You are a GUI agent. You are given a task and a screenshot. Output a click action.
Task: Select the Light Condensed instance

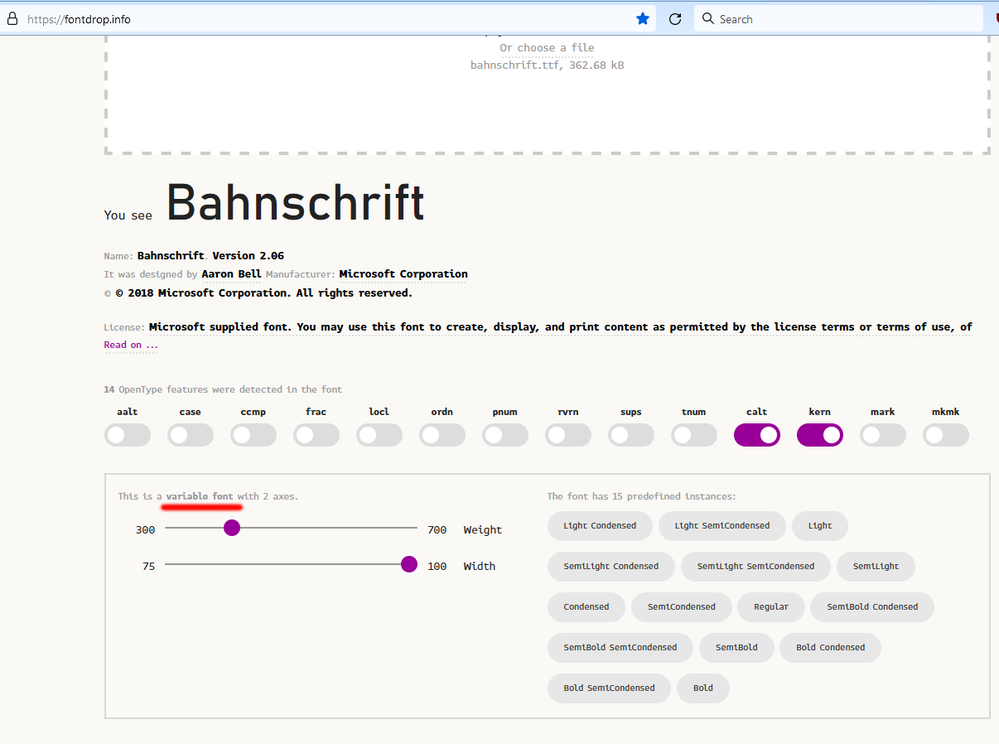600,526
